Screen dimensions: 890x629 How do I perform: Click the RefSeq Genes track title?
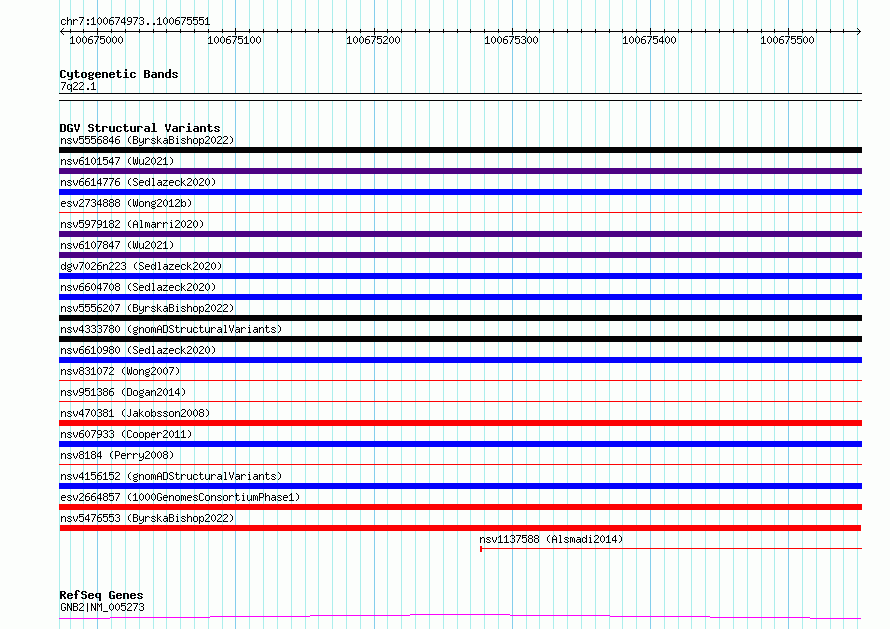tap(101, 596)
